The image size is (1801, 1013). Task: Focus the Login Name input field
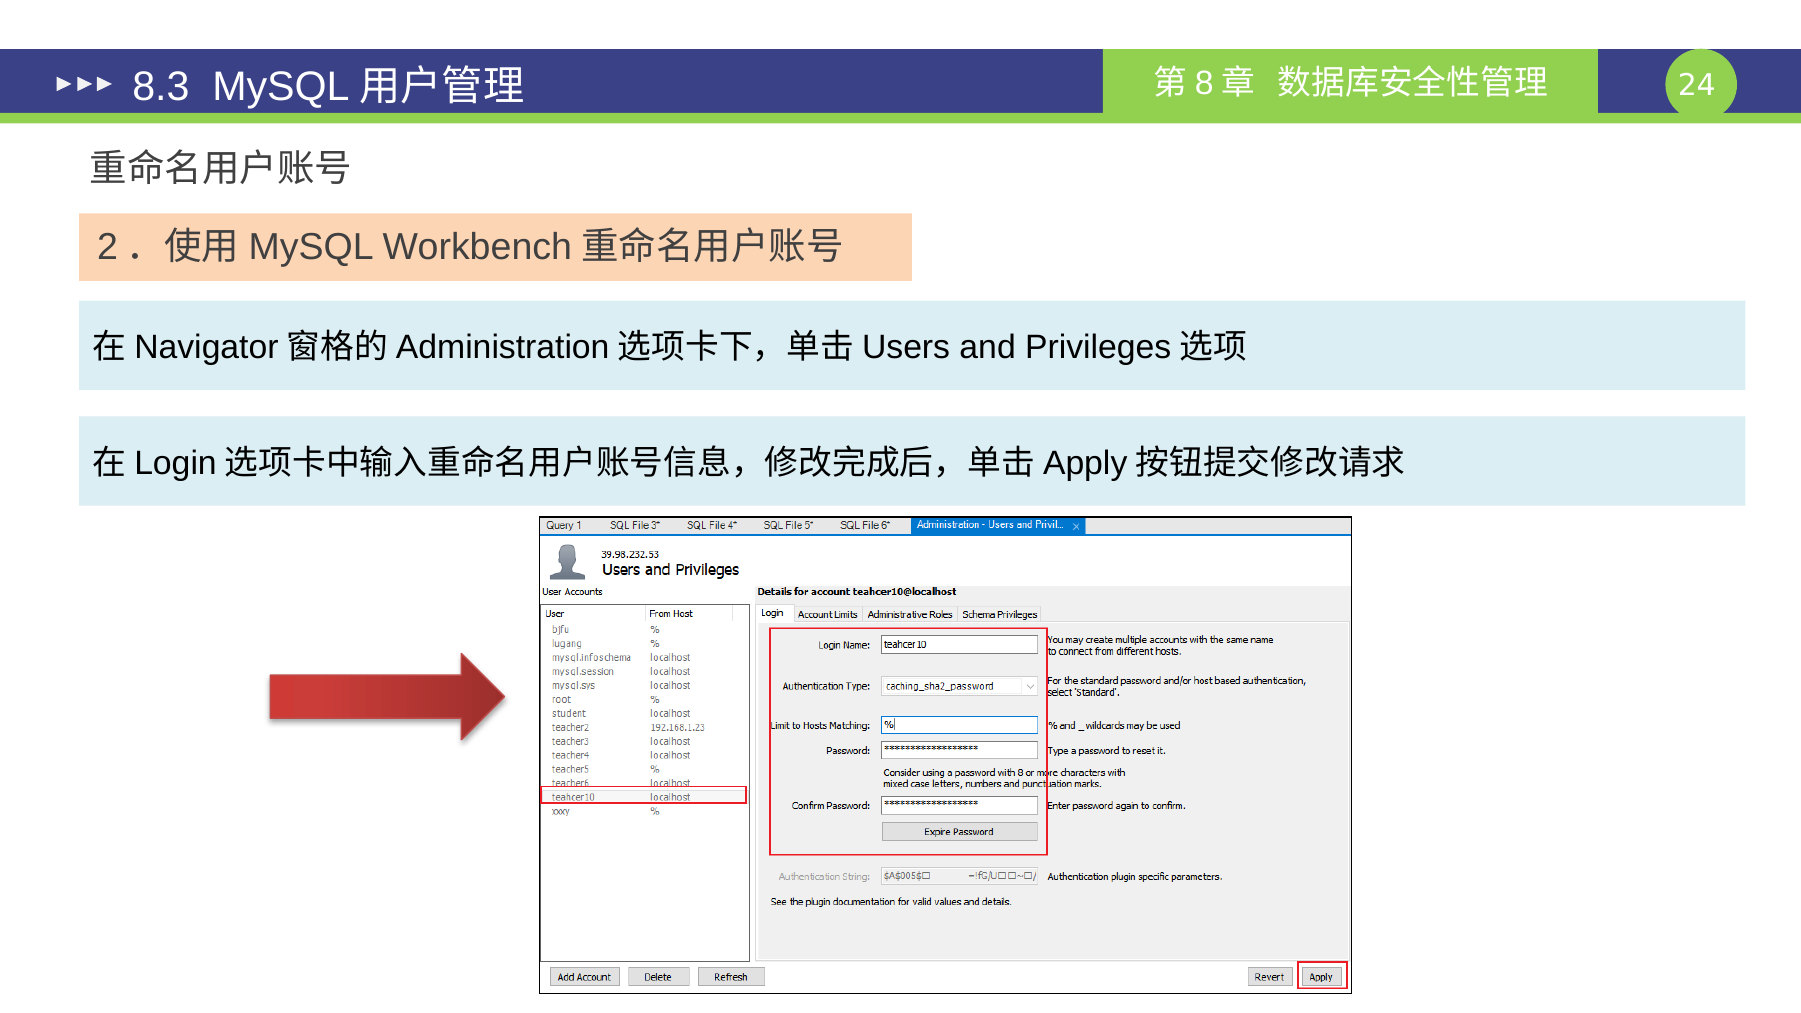tap(959, 645)
